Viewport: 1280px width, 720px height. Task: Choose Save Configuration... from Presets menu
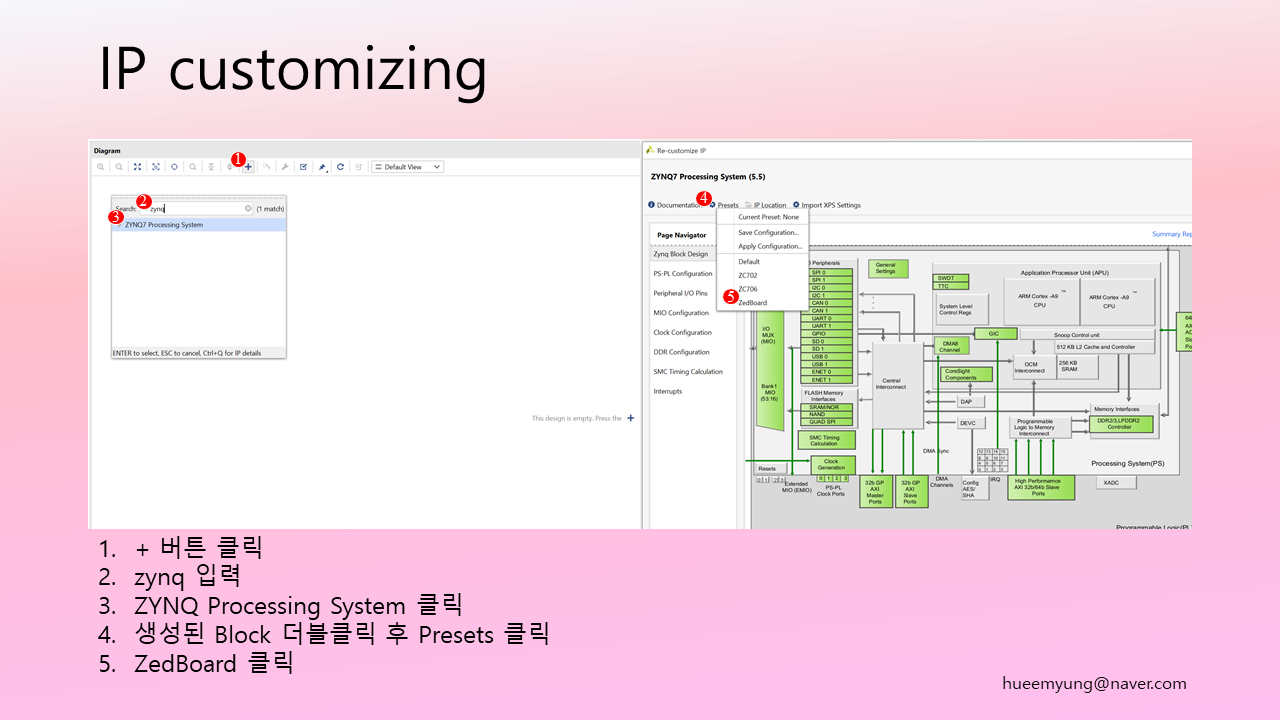click(768, 233)
